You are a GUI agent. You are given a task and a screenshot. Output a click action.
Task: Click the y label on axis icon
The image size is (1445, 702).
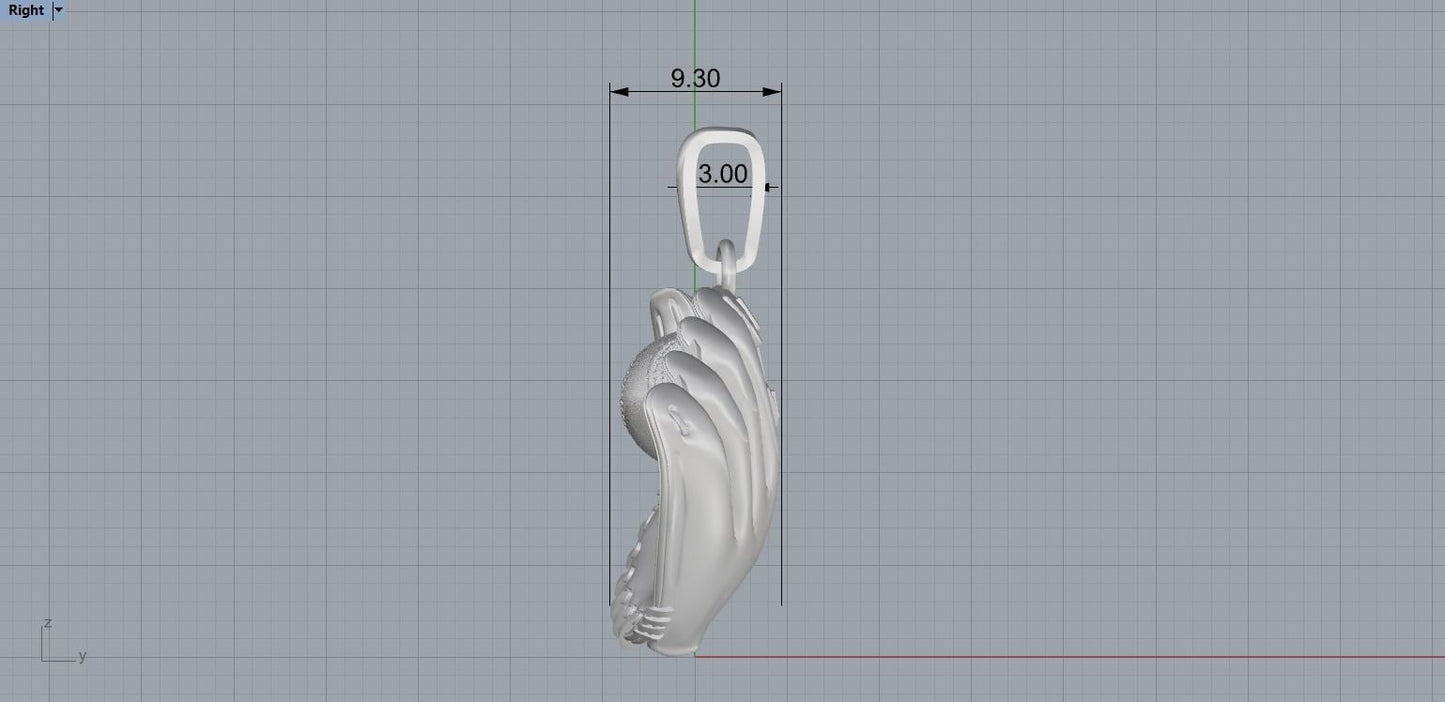pos(82,656)
